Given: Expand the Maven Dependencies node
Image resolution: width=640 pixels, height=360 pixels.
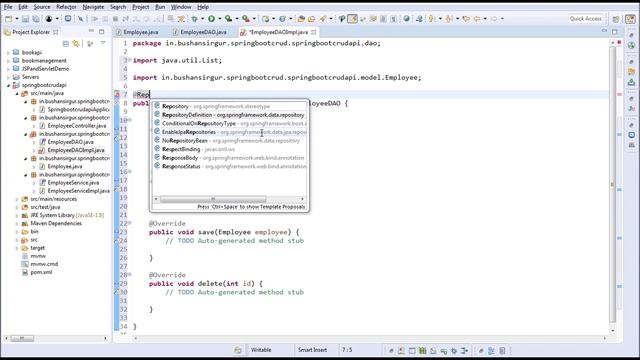Looking at the screenshot, I should click(17, 224).
